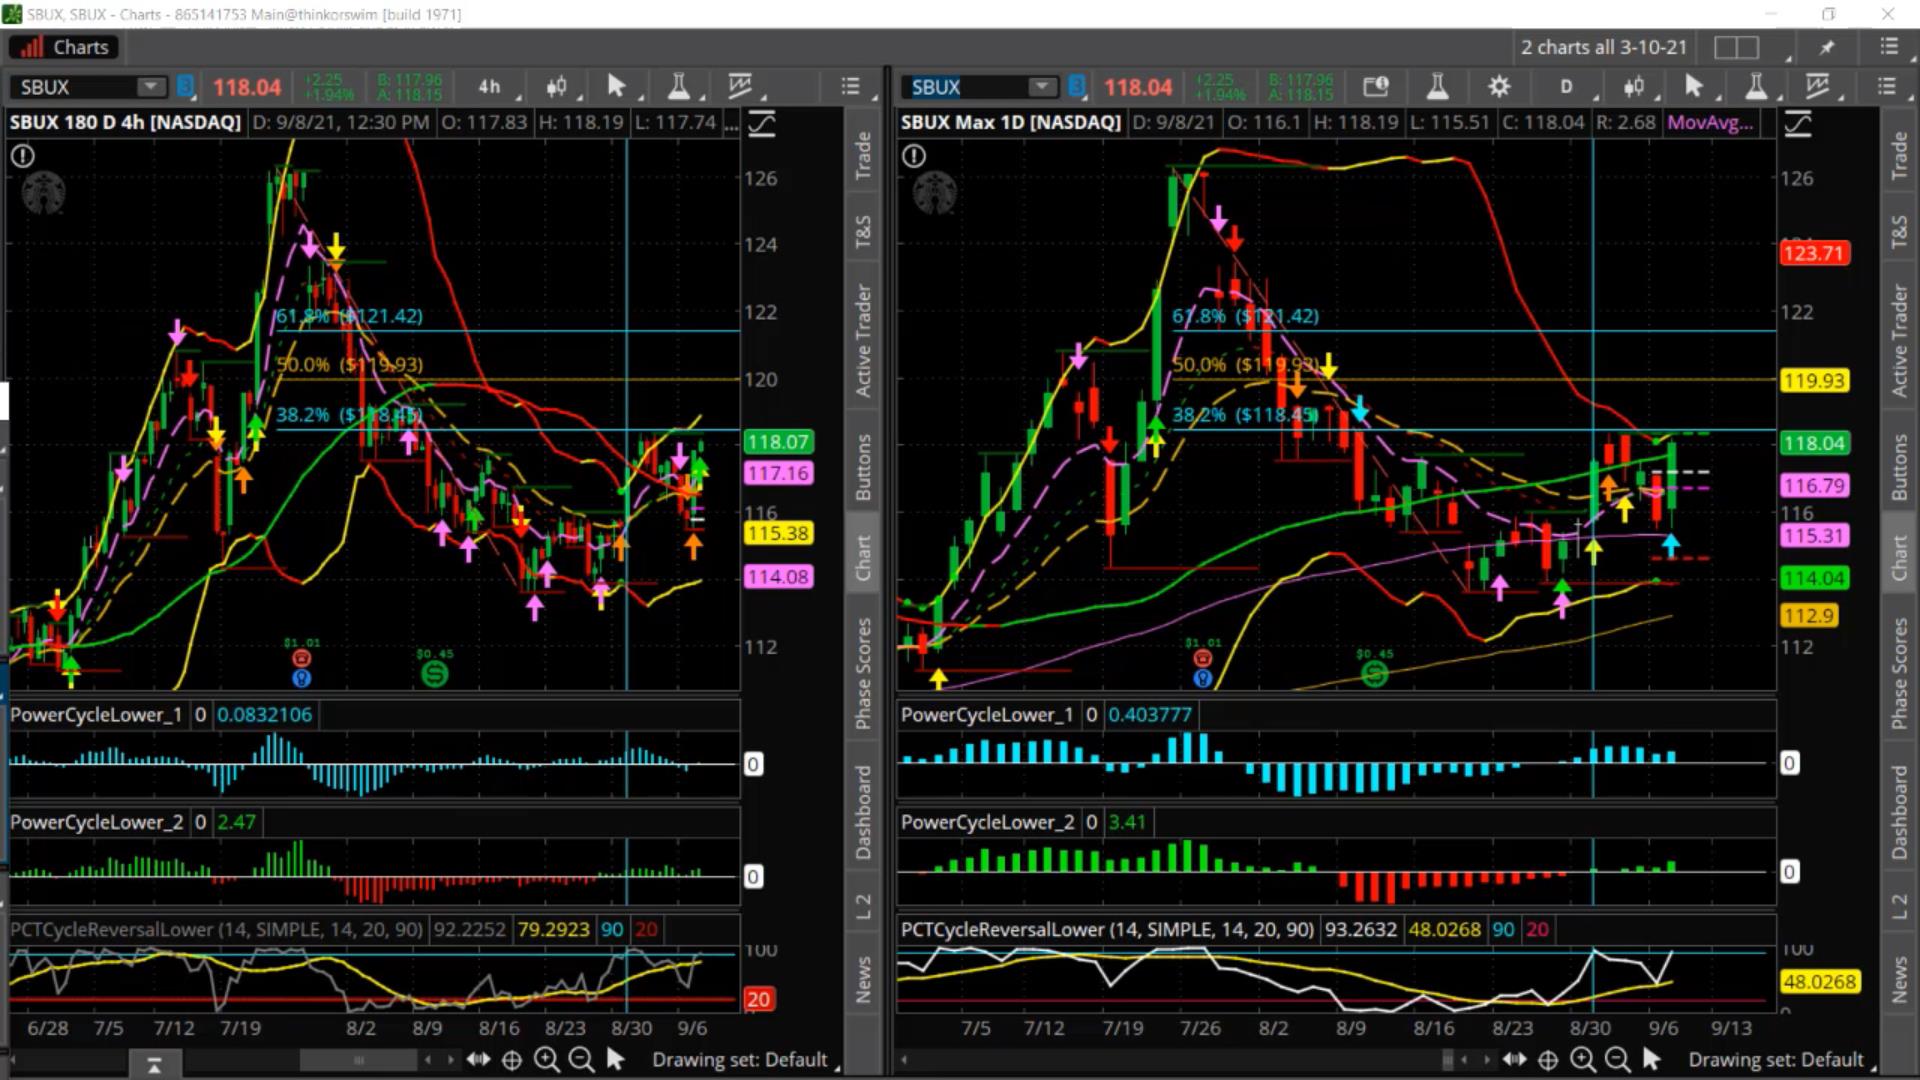
Task: Open chart style candle icon in right chart
Action: tap(1634, 87)
